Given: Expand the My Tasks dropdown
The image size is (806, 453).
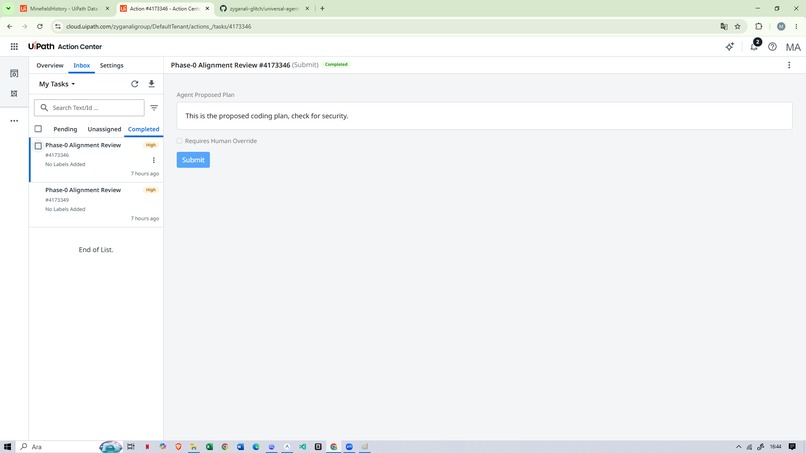Looking at the screenshot, I should (57, 84).
